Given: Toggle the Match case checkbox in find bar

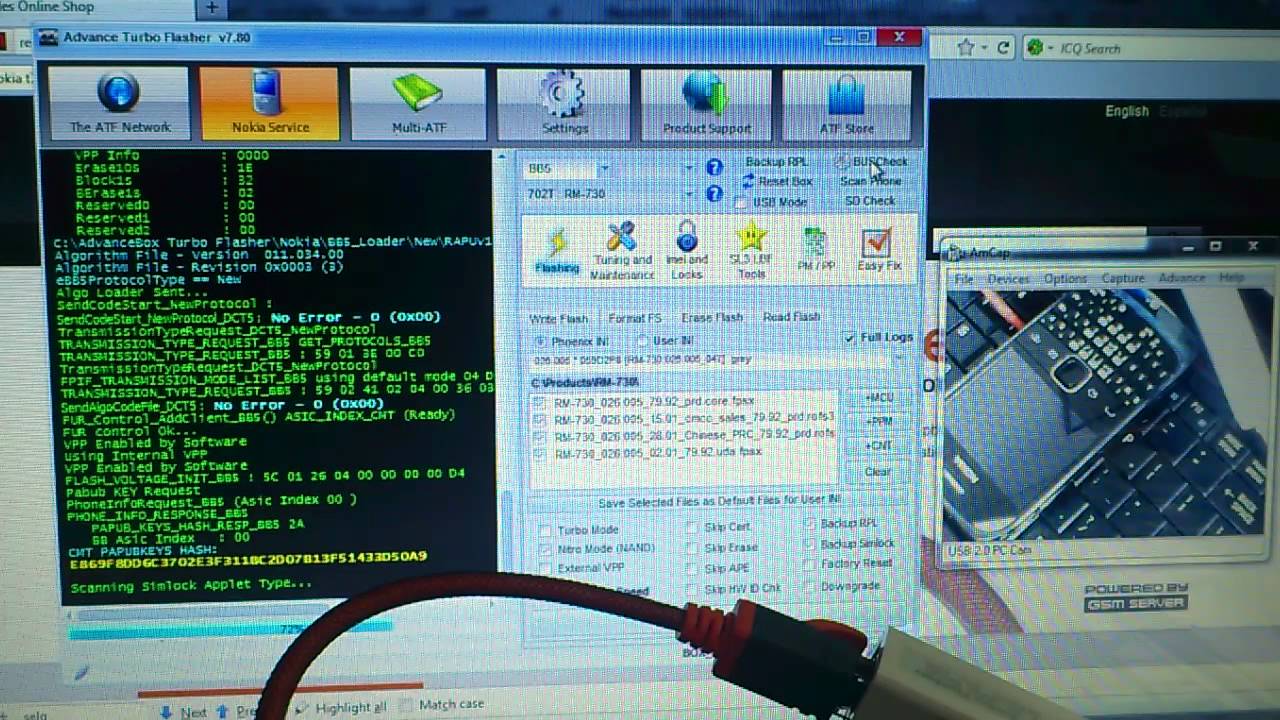Looking at the screenshot, I should coord(442,705).
